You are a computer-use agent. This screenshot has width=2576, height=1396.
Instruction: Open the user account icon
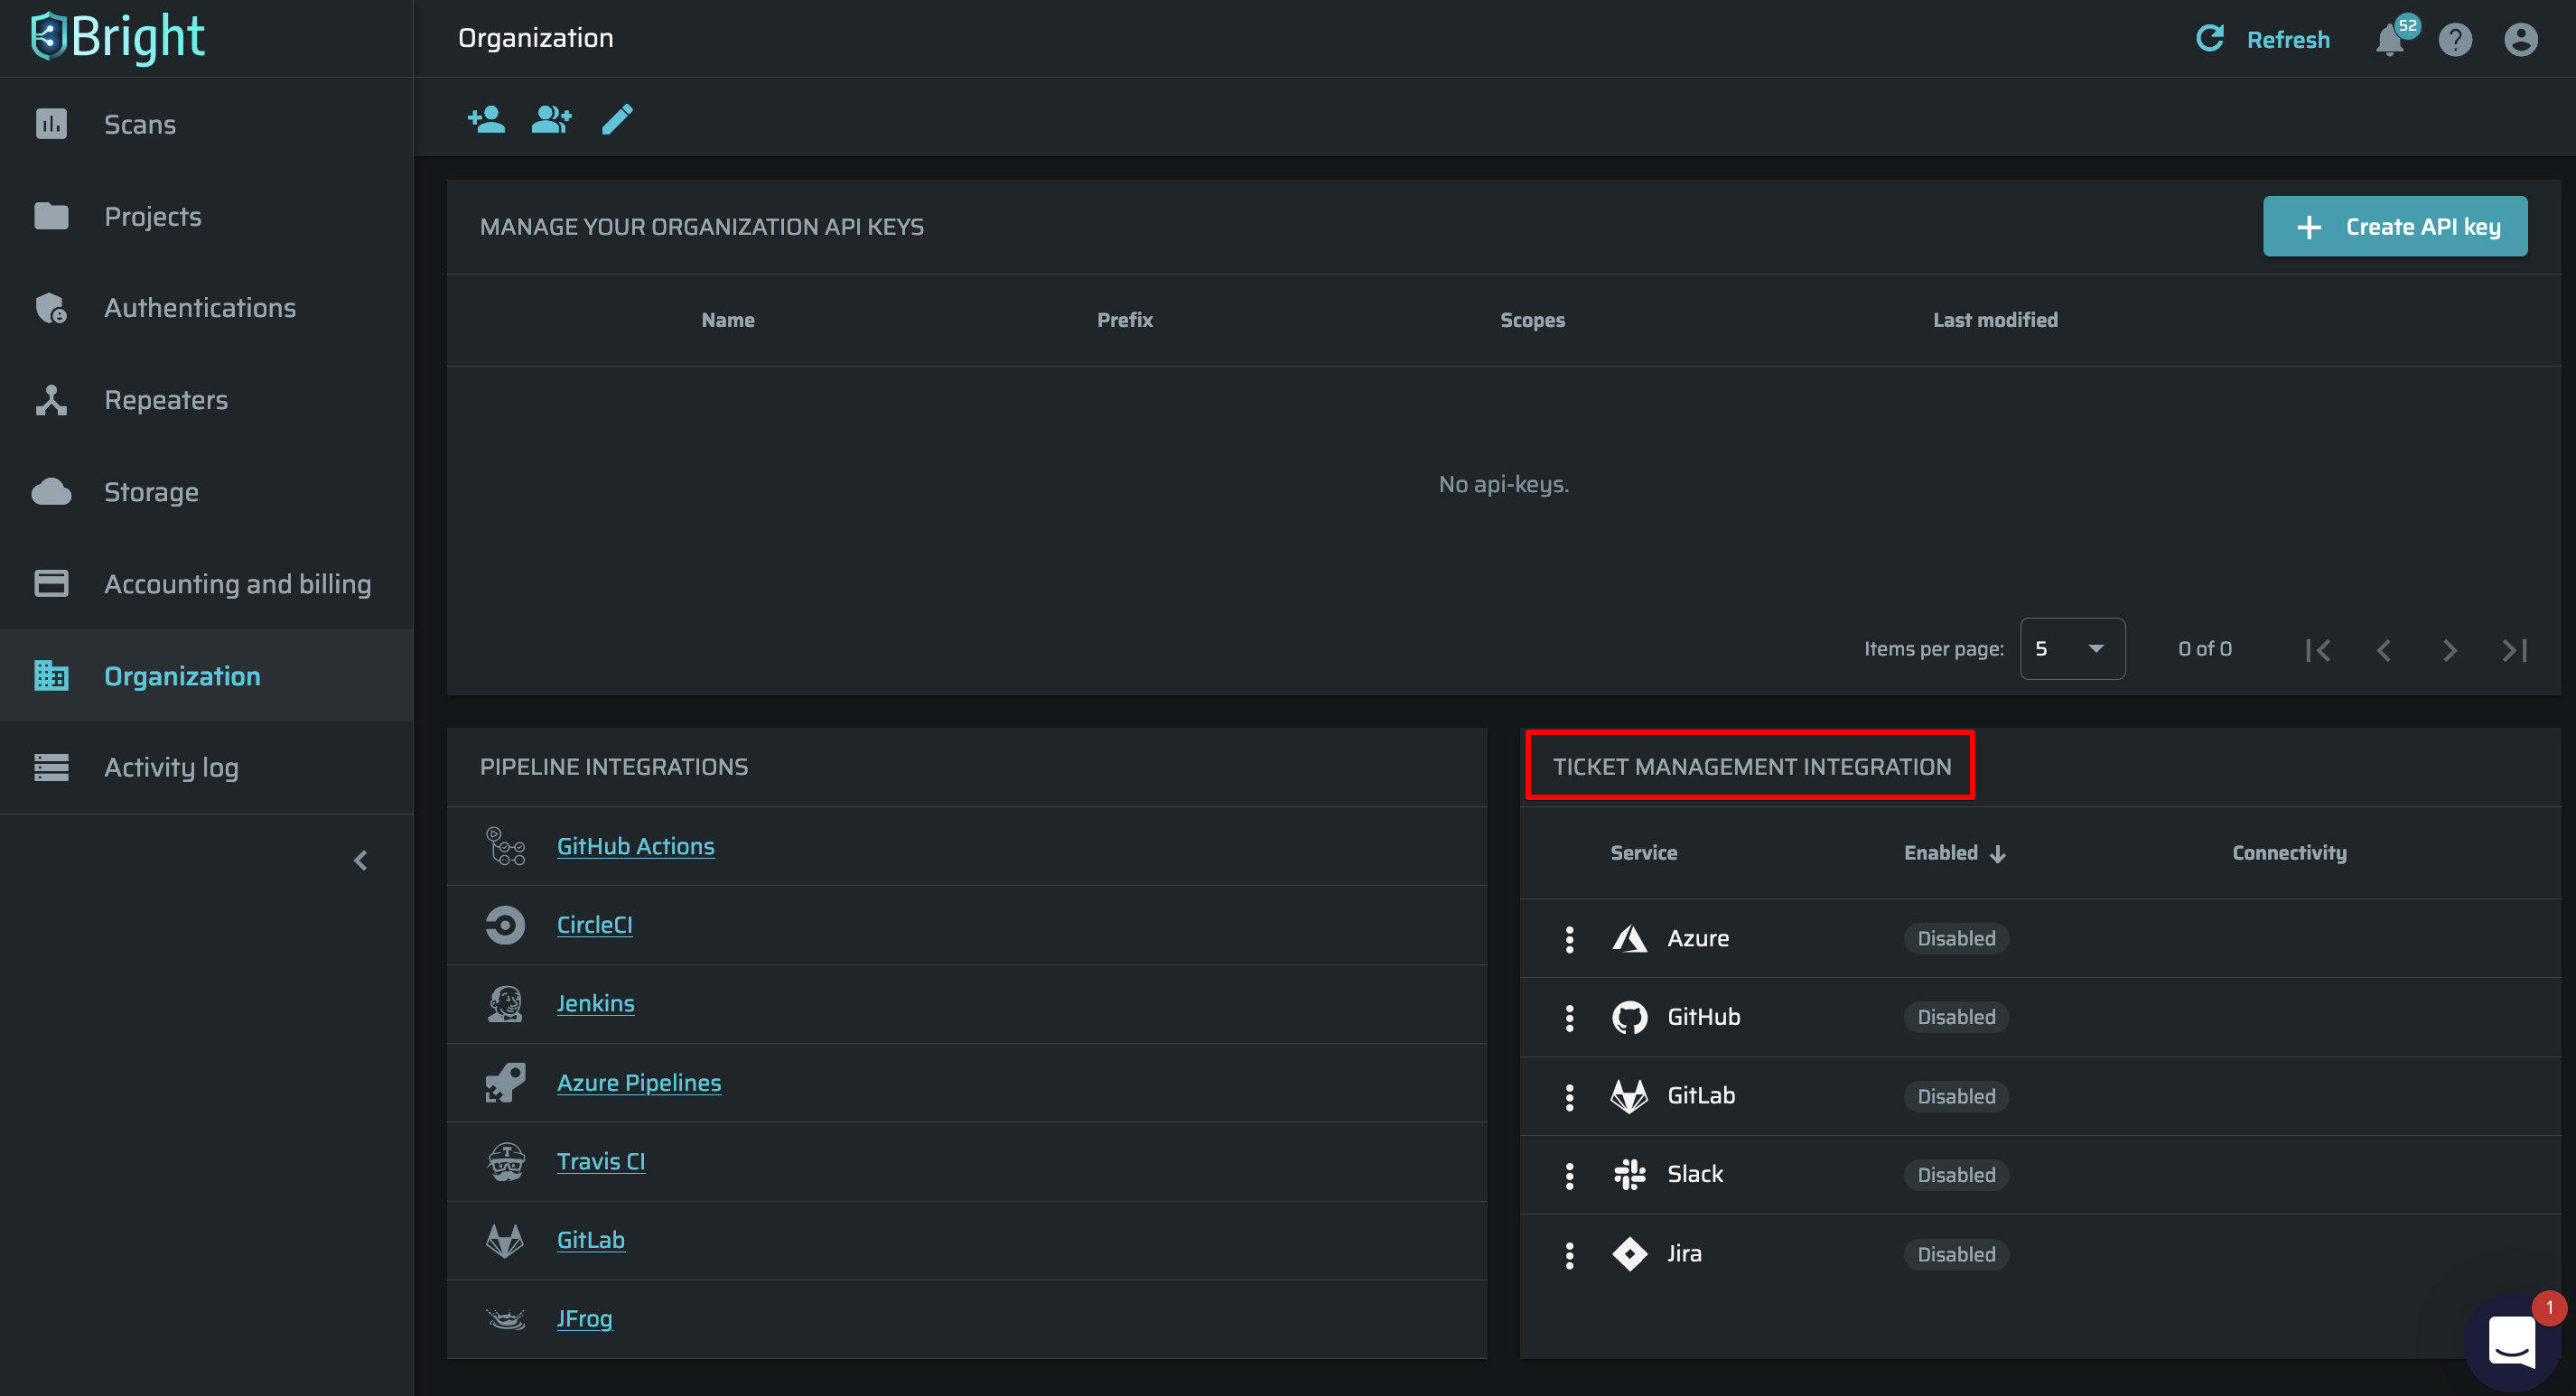coord(2520,40)
